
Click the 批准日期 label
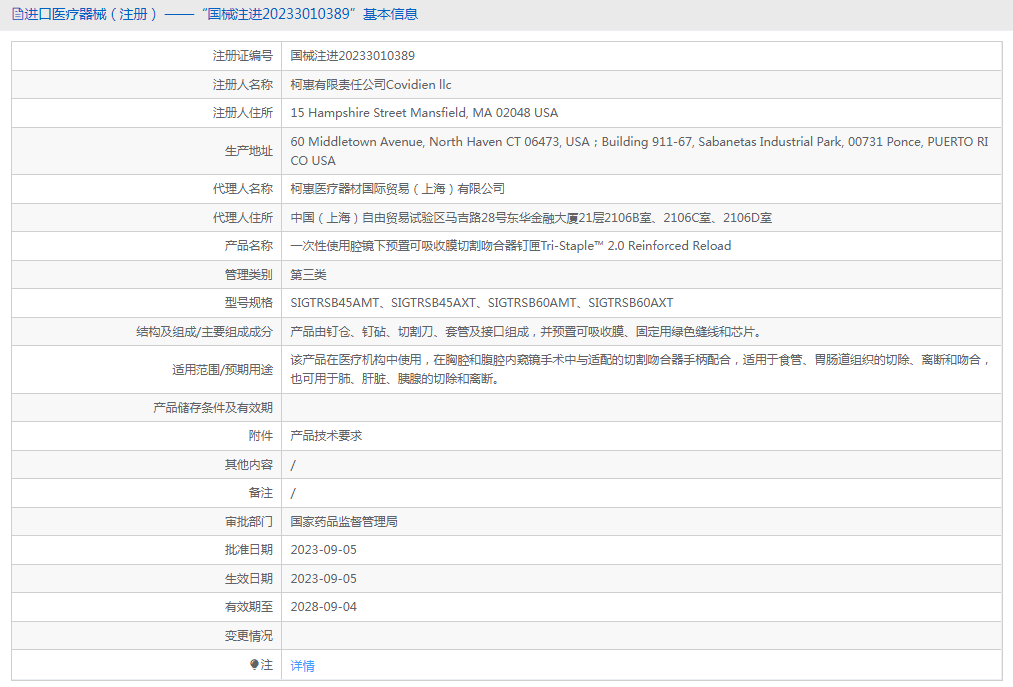click(x=249, y=550)
